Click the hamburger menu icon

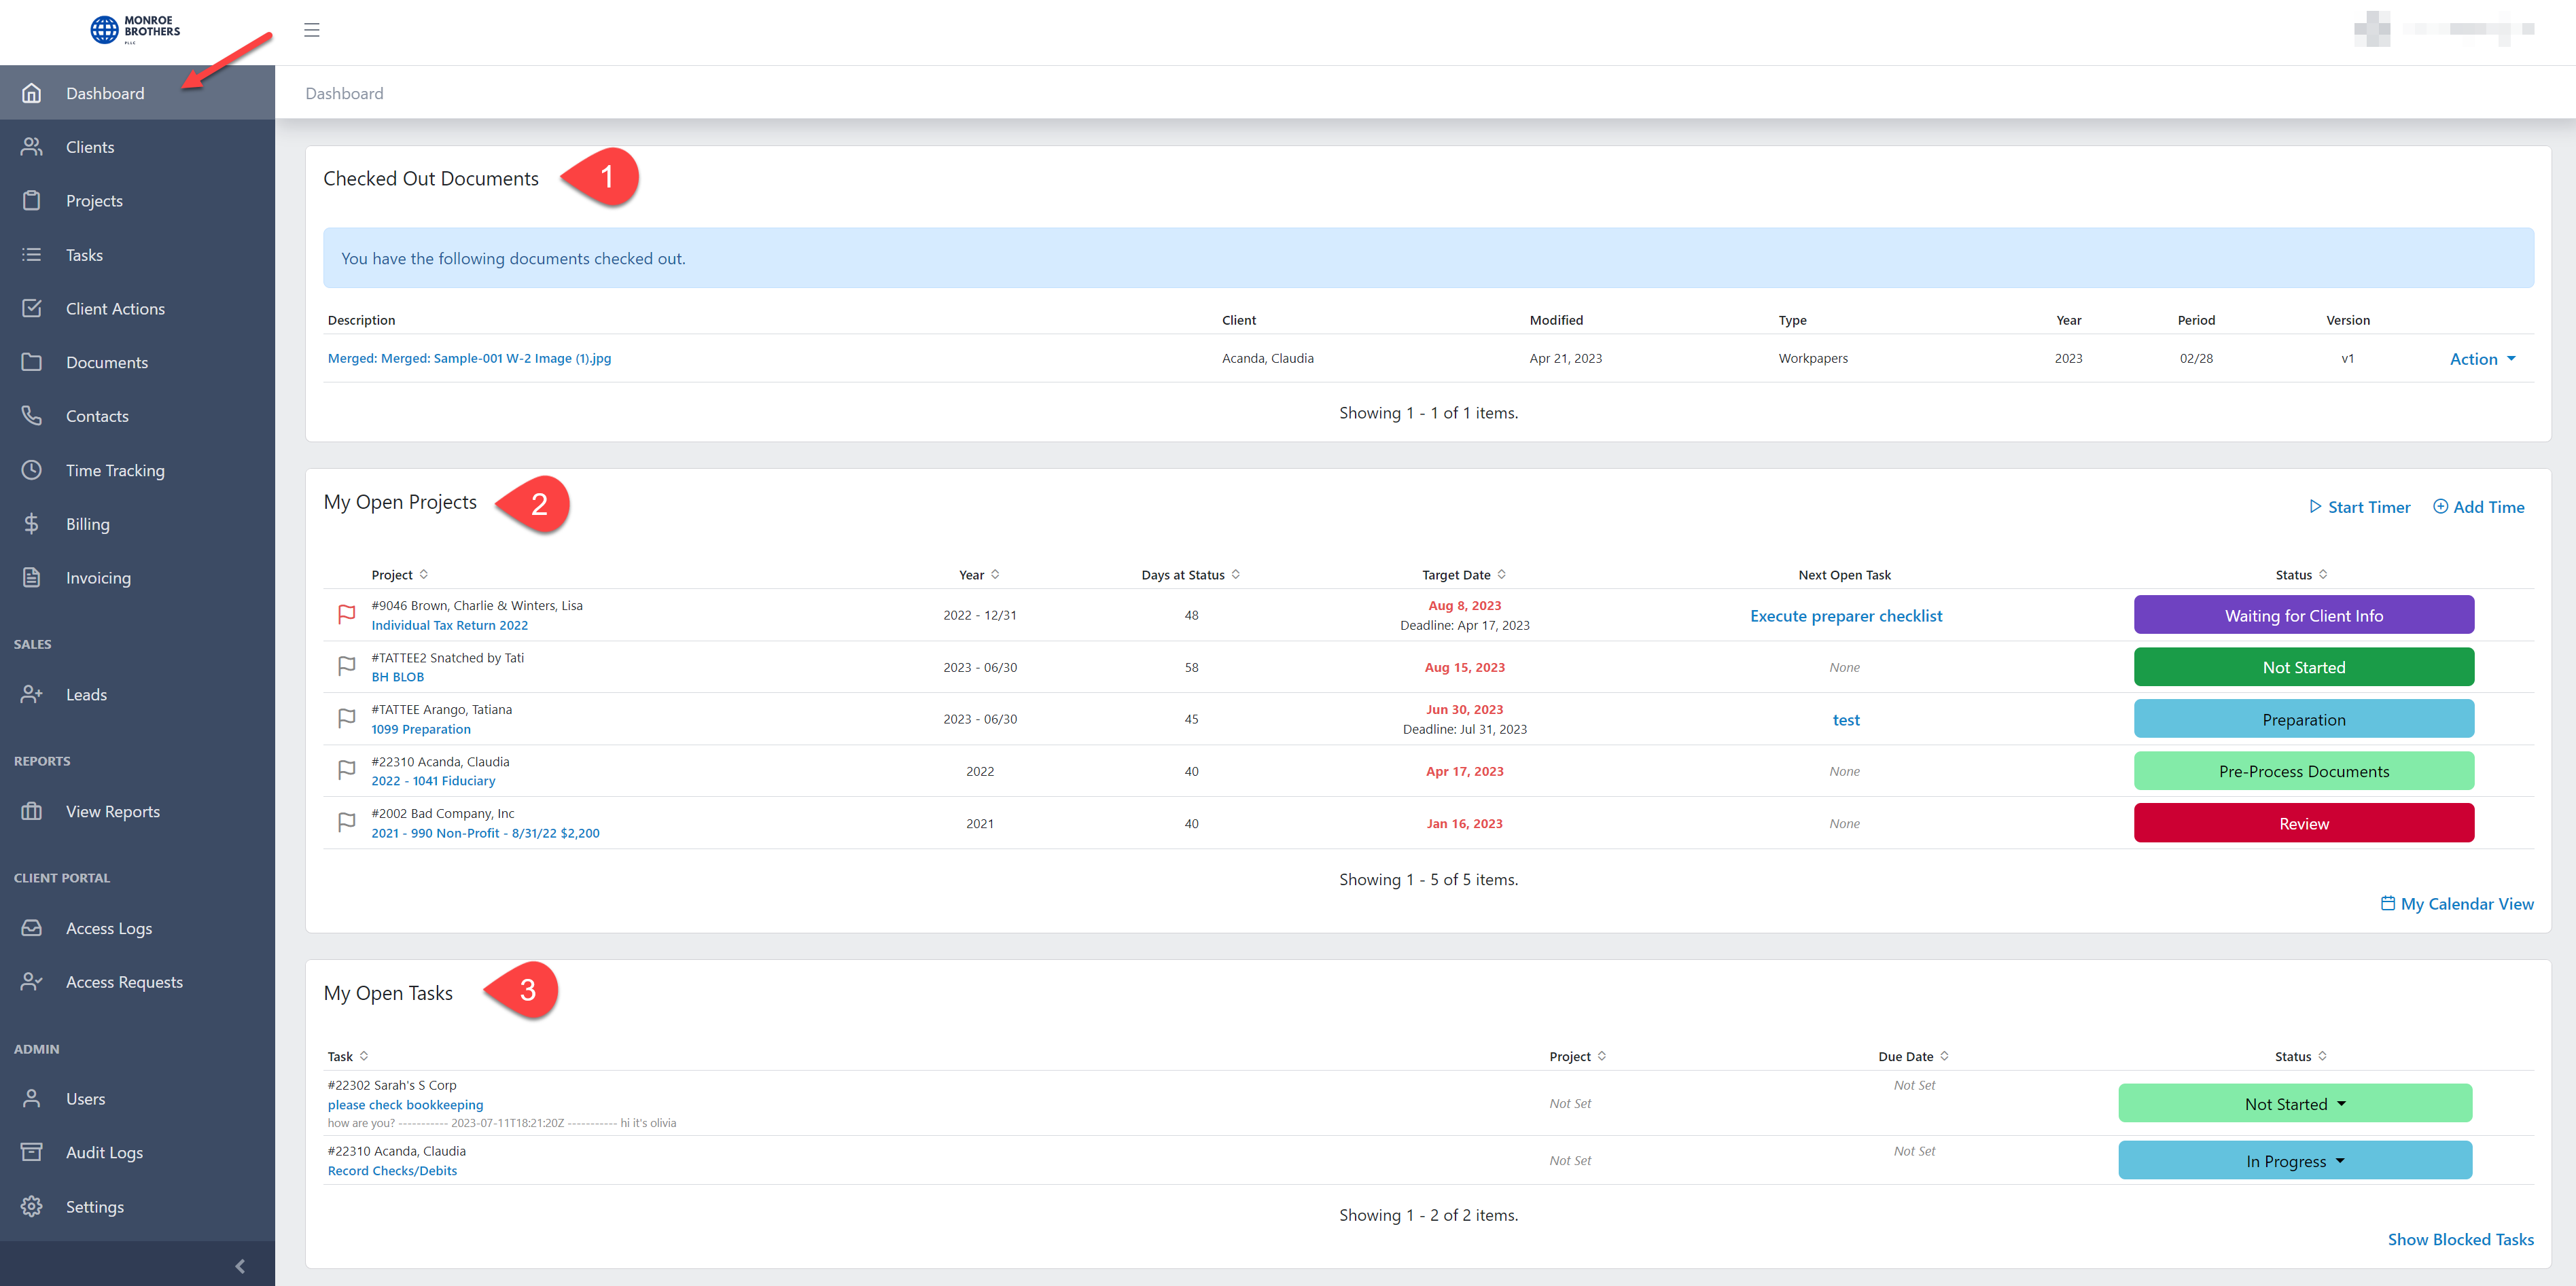tap(312, 30)
